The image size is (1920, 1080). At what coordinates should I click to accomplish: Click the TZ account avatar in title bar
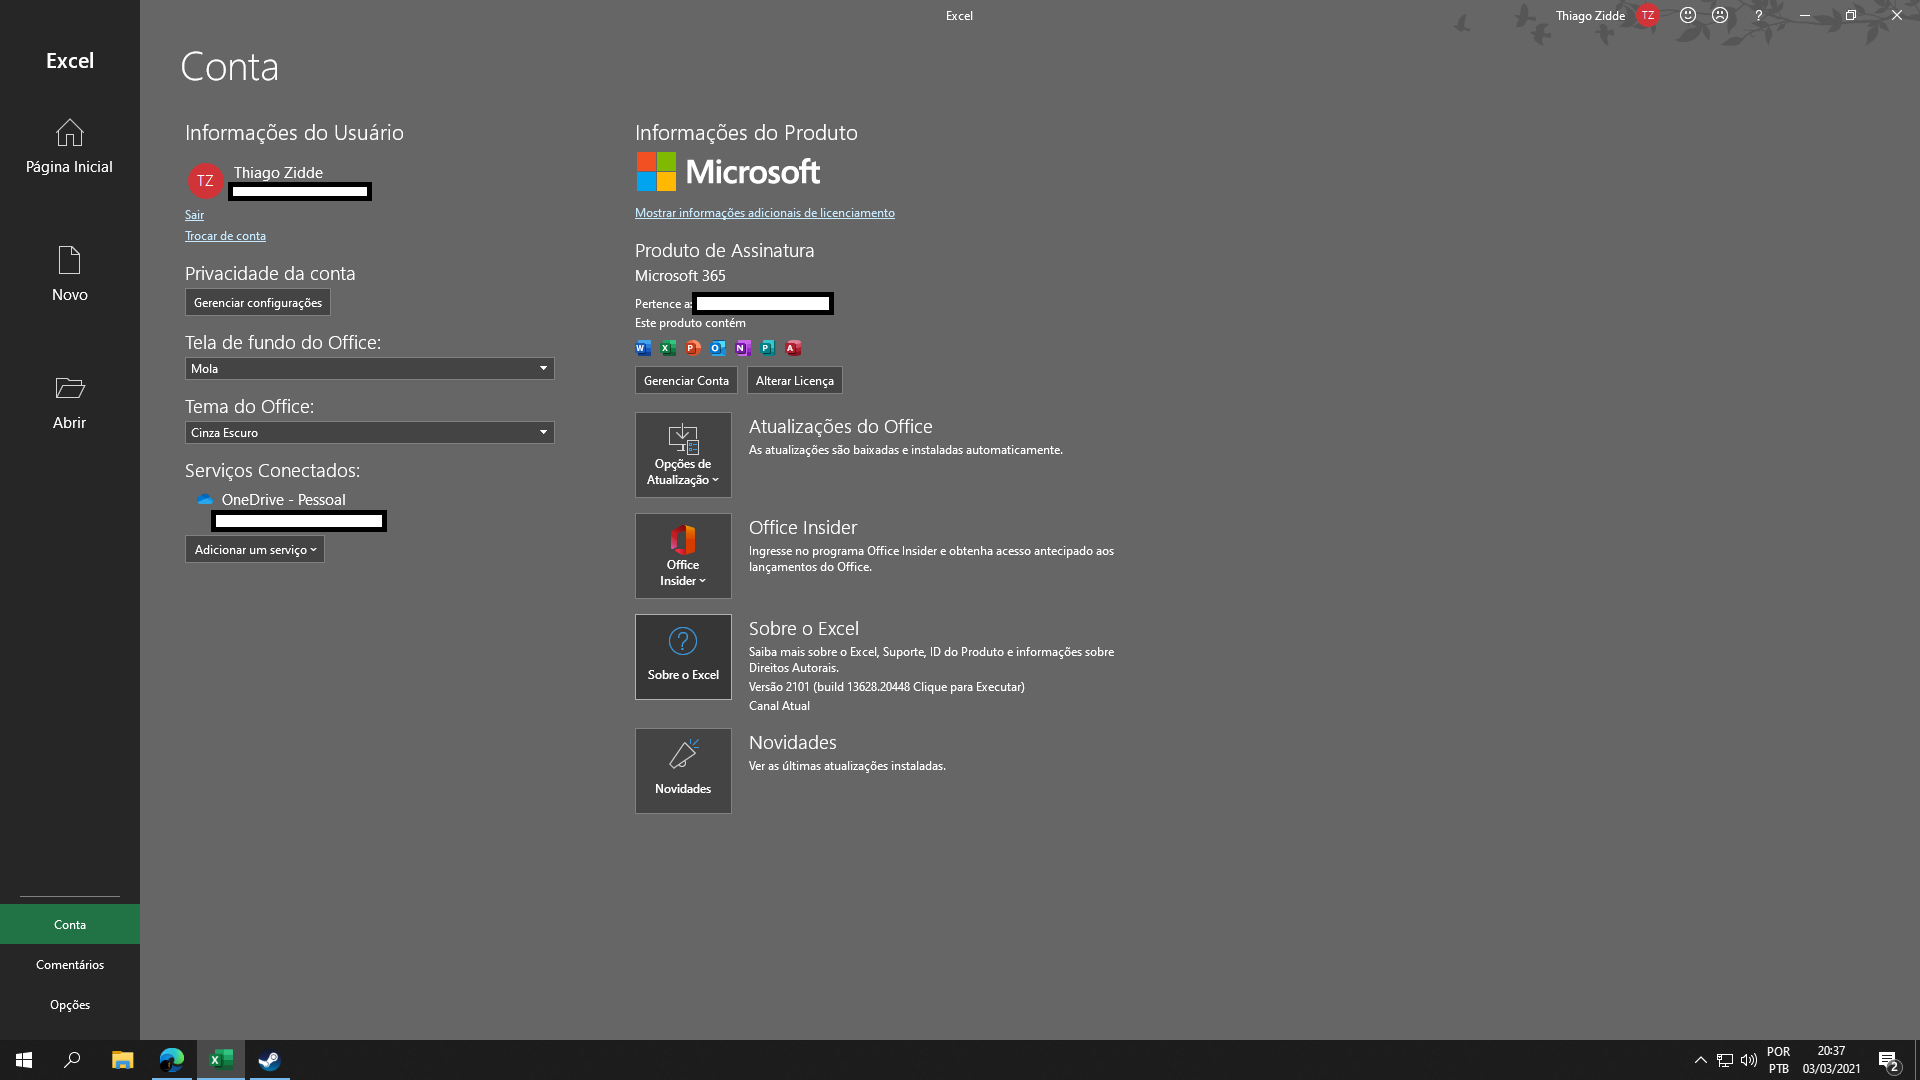1647,15
